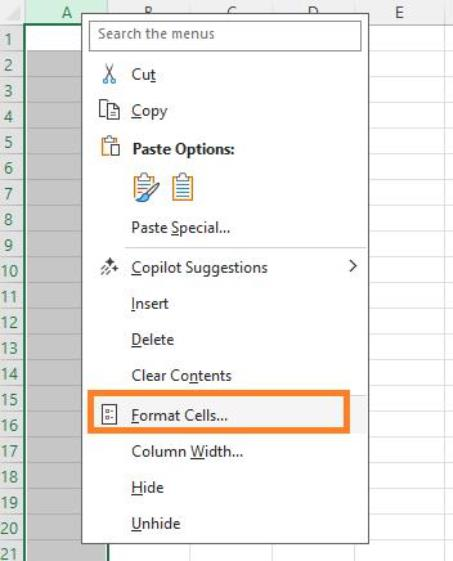Open the Column Width option
This screenshot has height=561, width=453.
(x=187, y=452)
